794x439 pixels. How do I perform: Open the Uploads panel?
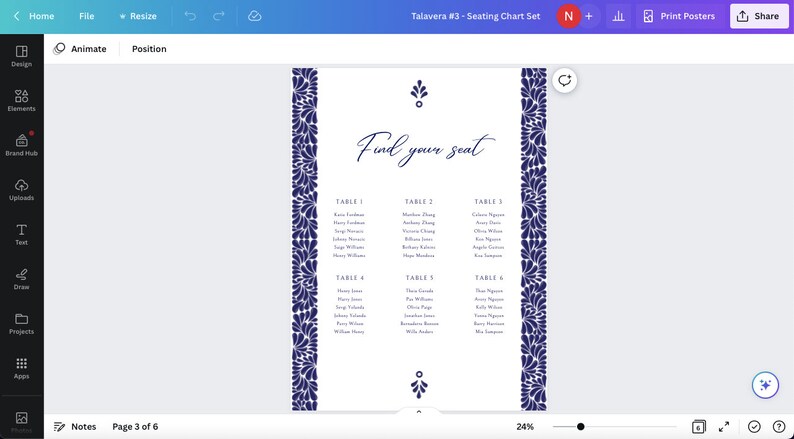[21, 190]
